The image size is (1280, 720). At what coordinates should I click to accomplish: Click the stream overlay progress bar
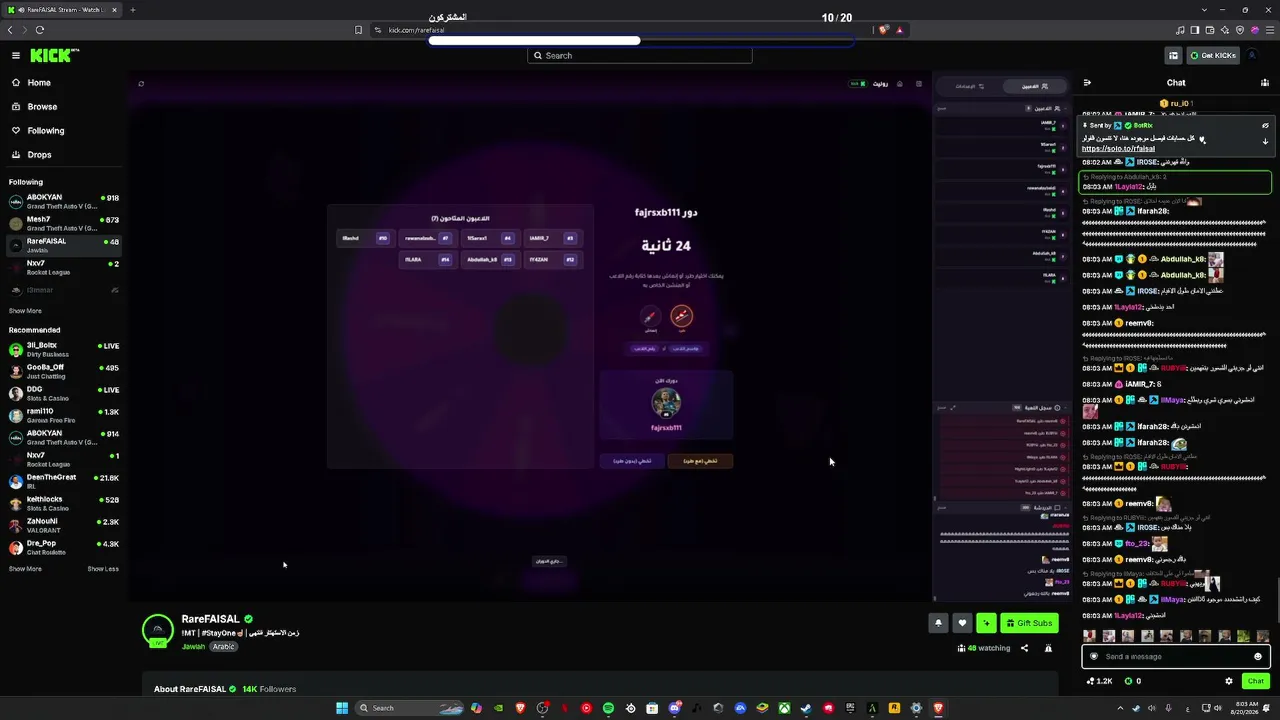(x=641, y=41)
